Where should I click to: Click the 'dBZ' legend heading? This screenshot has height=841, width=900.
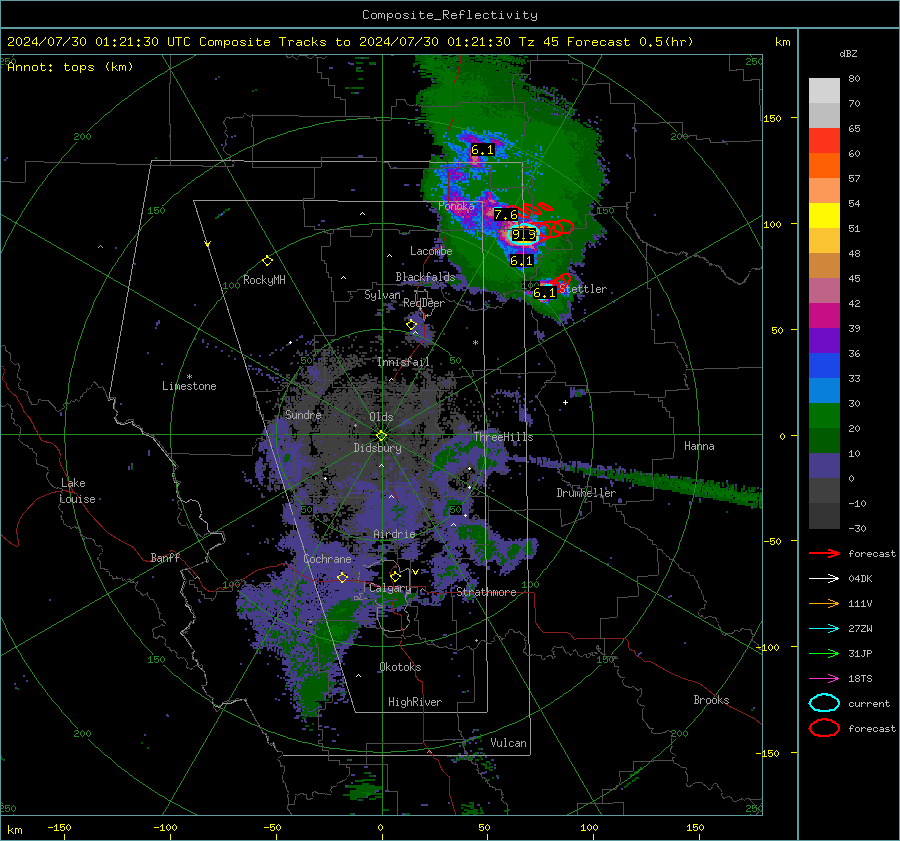click(x=848, y=54)
